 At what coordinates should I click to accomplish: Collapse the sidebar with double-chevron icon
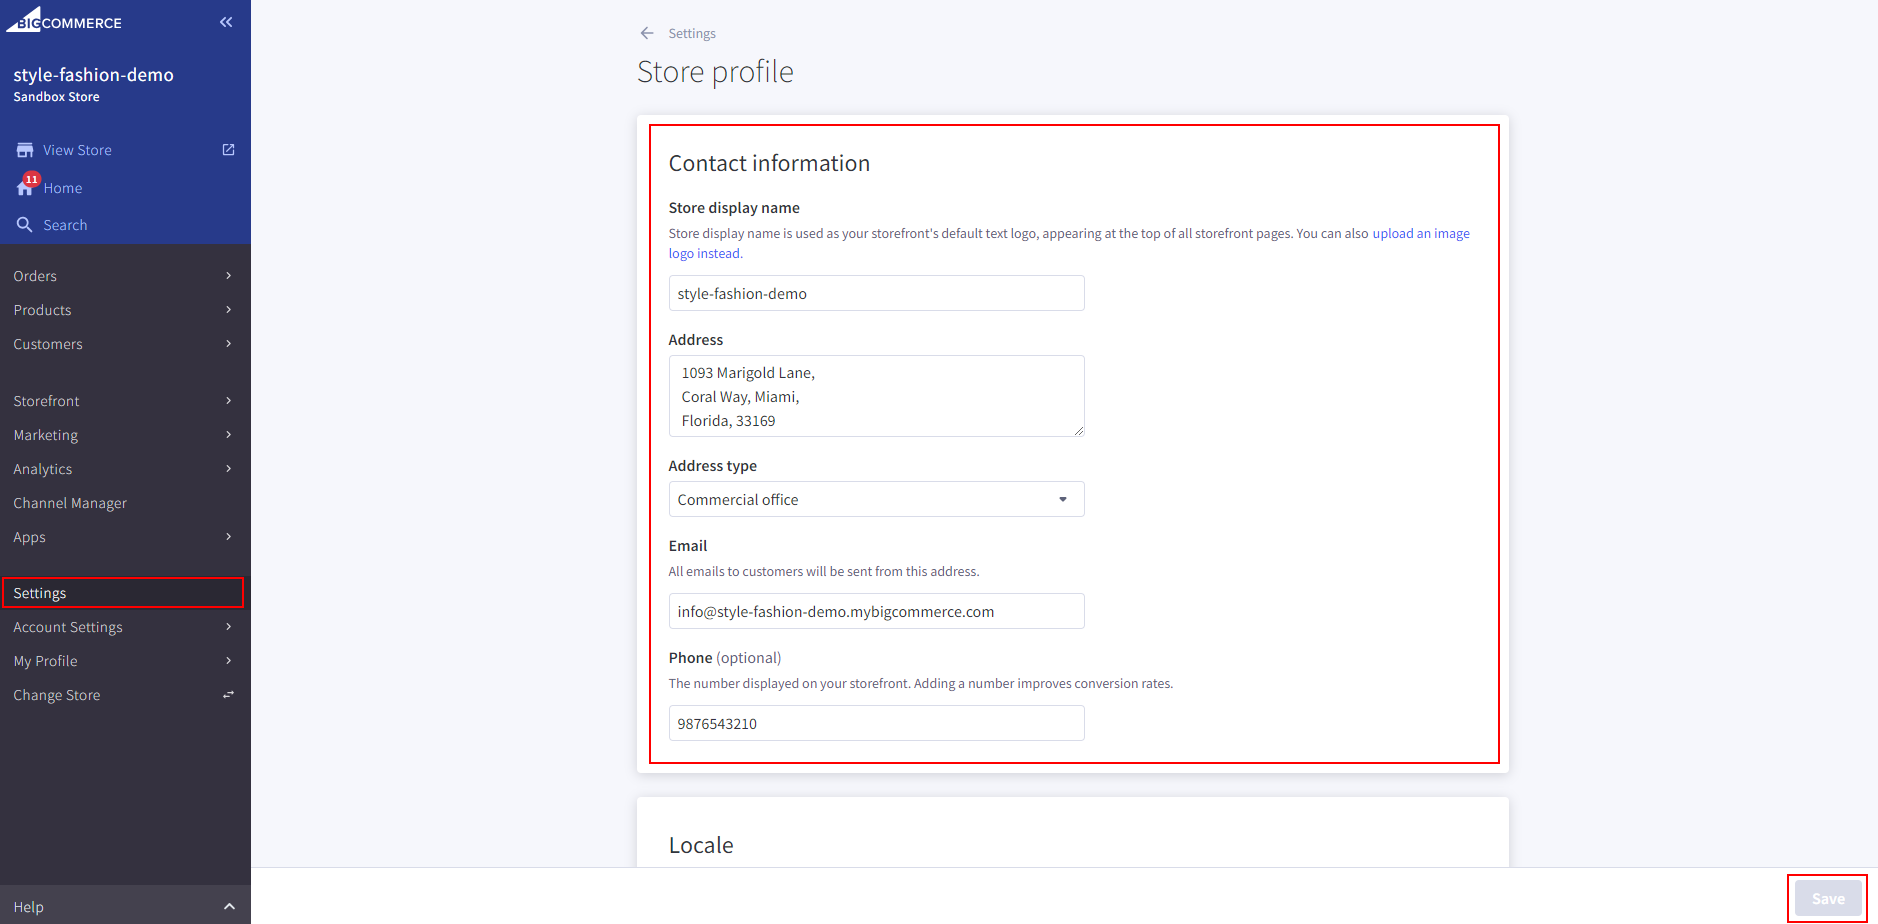[226, 22]
